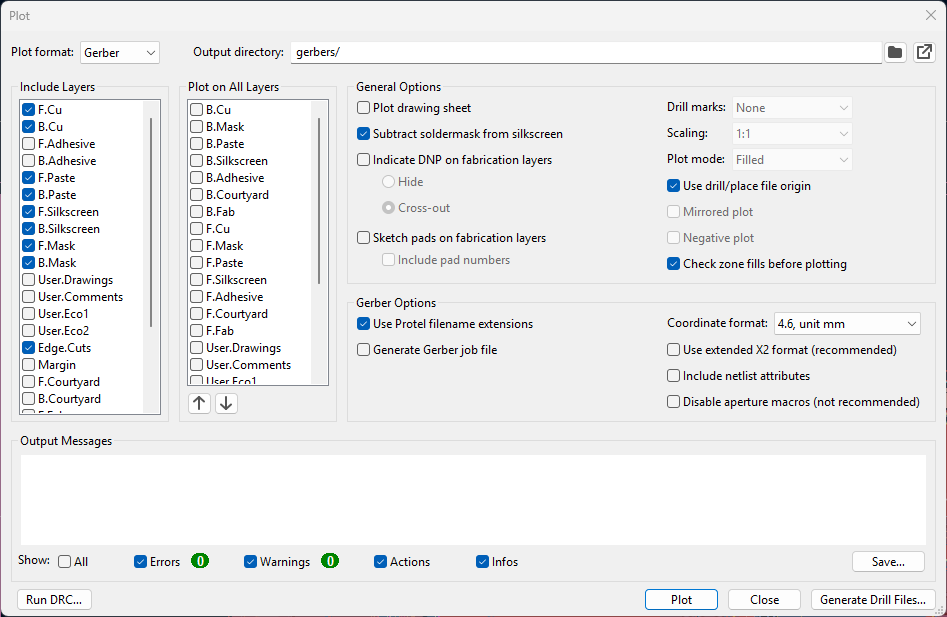Toggle the Warnings message filter
This screenshot has height=617, width=947.
coord(251,562)
